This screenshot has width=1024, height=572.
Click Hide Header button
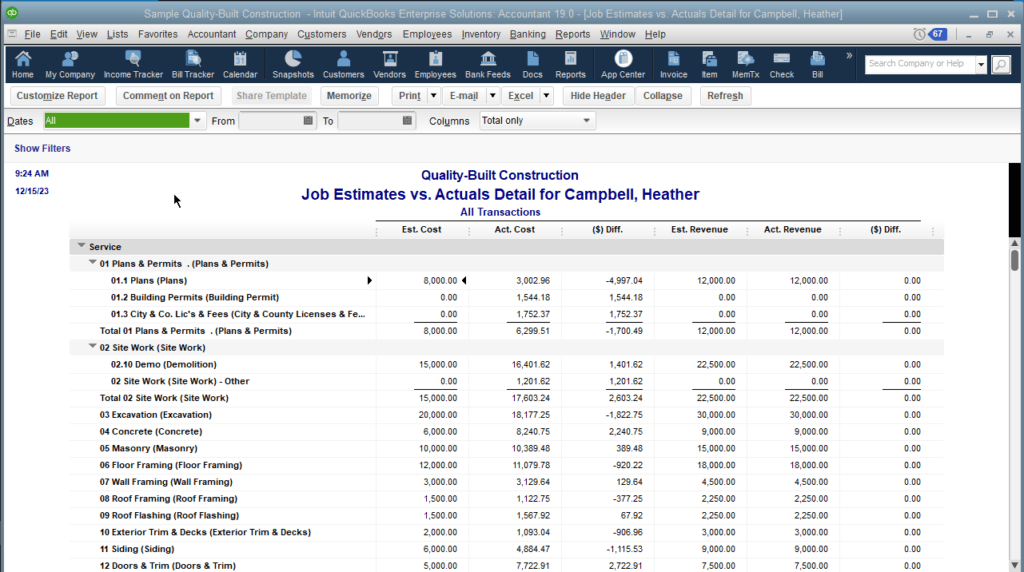click(598, 96)
